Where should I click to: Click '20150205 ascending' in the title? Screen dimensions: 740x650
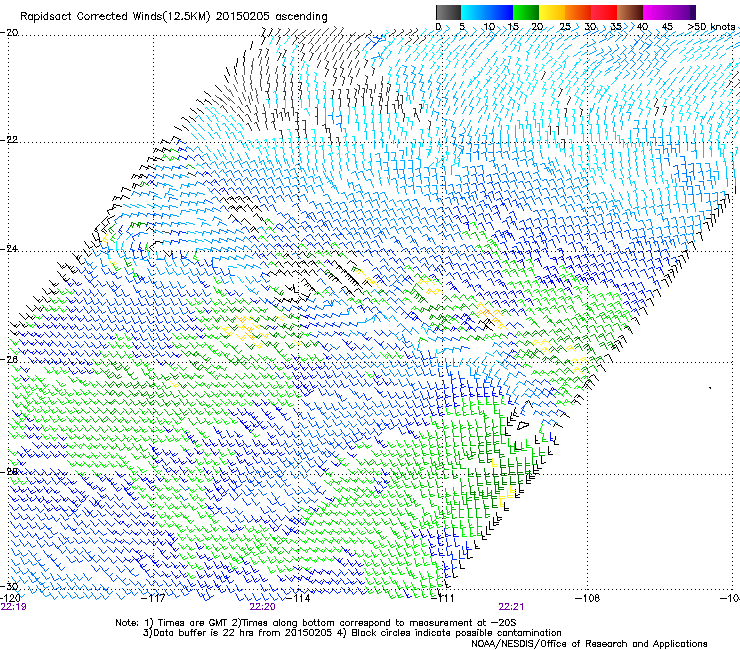[271, 17]
